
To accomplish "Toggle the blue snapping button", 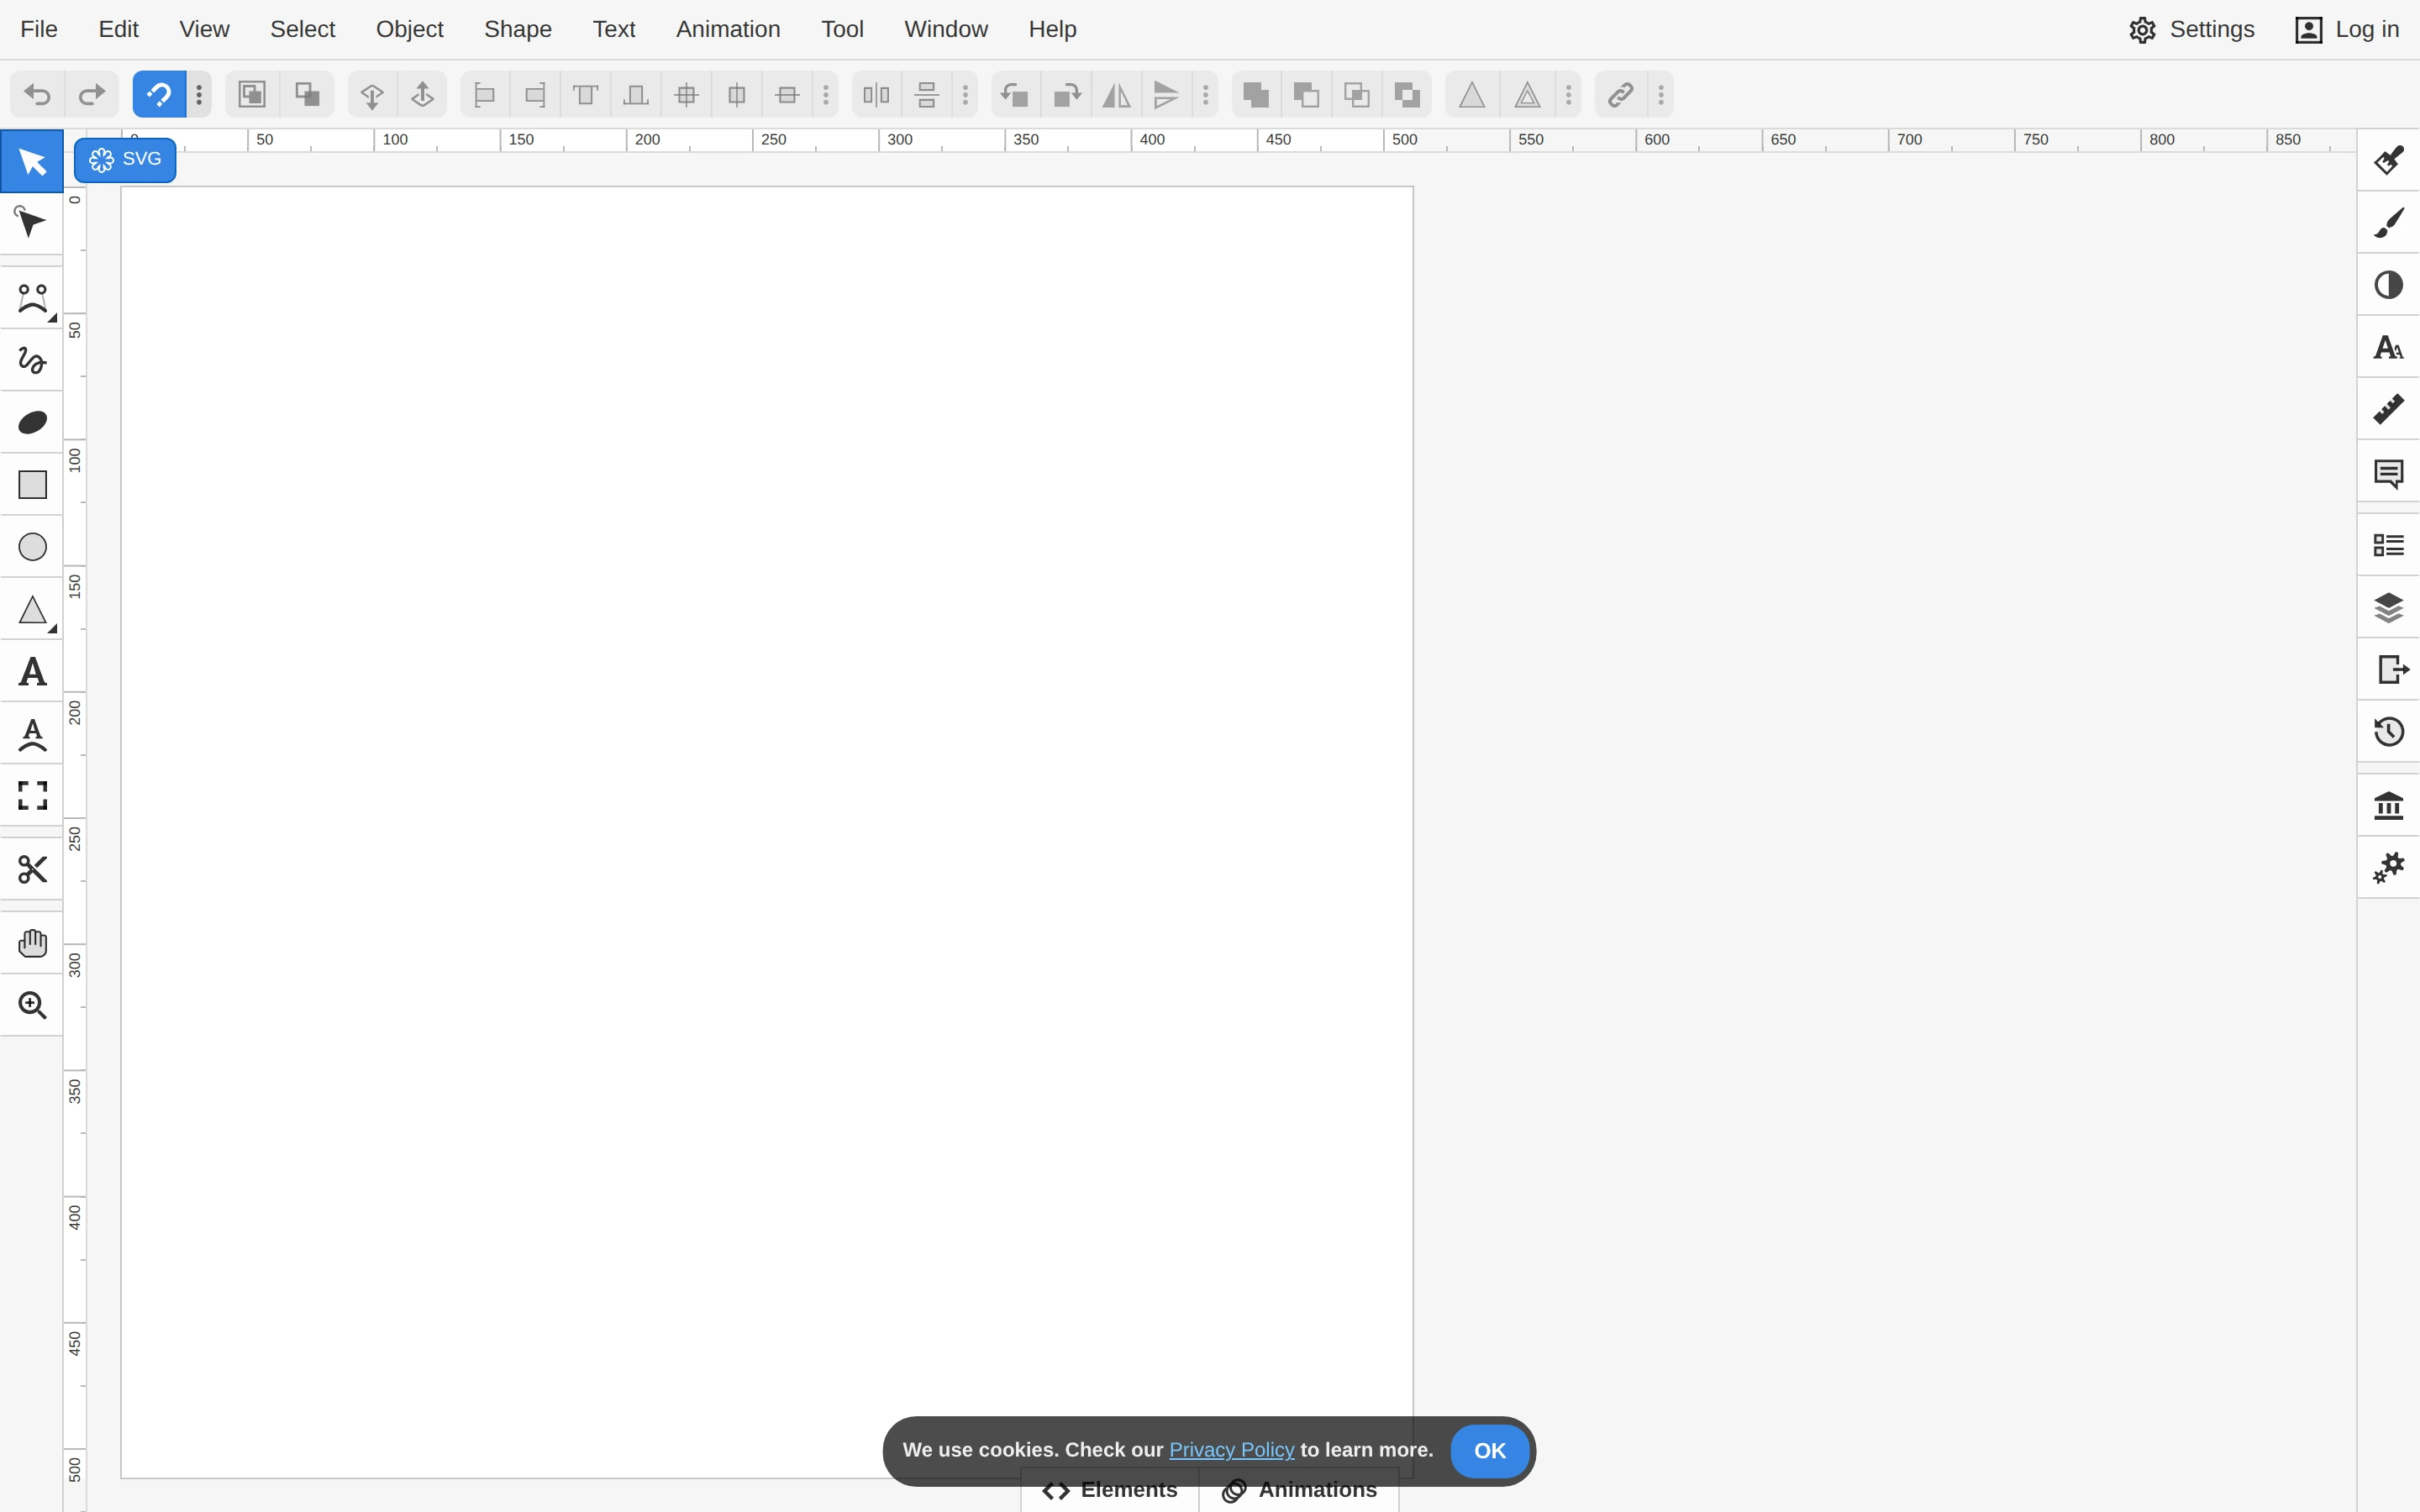I will (158, 95).
